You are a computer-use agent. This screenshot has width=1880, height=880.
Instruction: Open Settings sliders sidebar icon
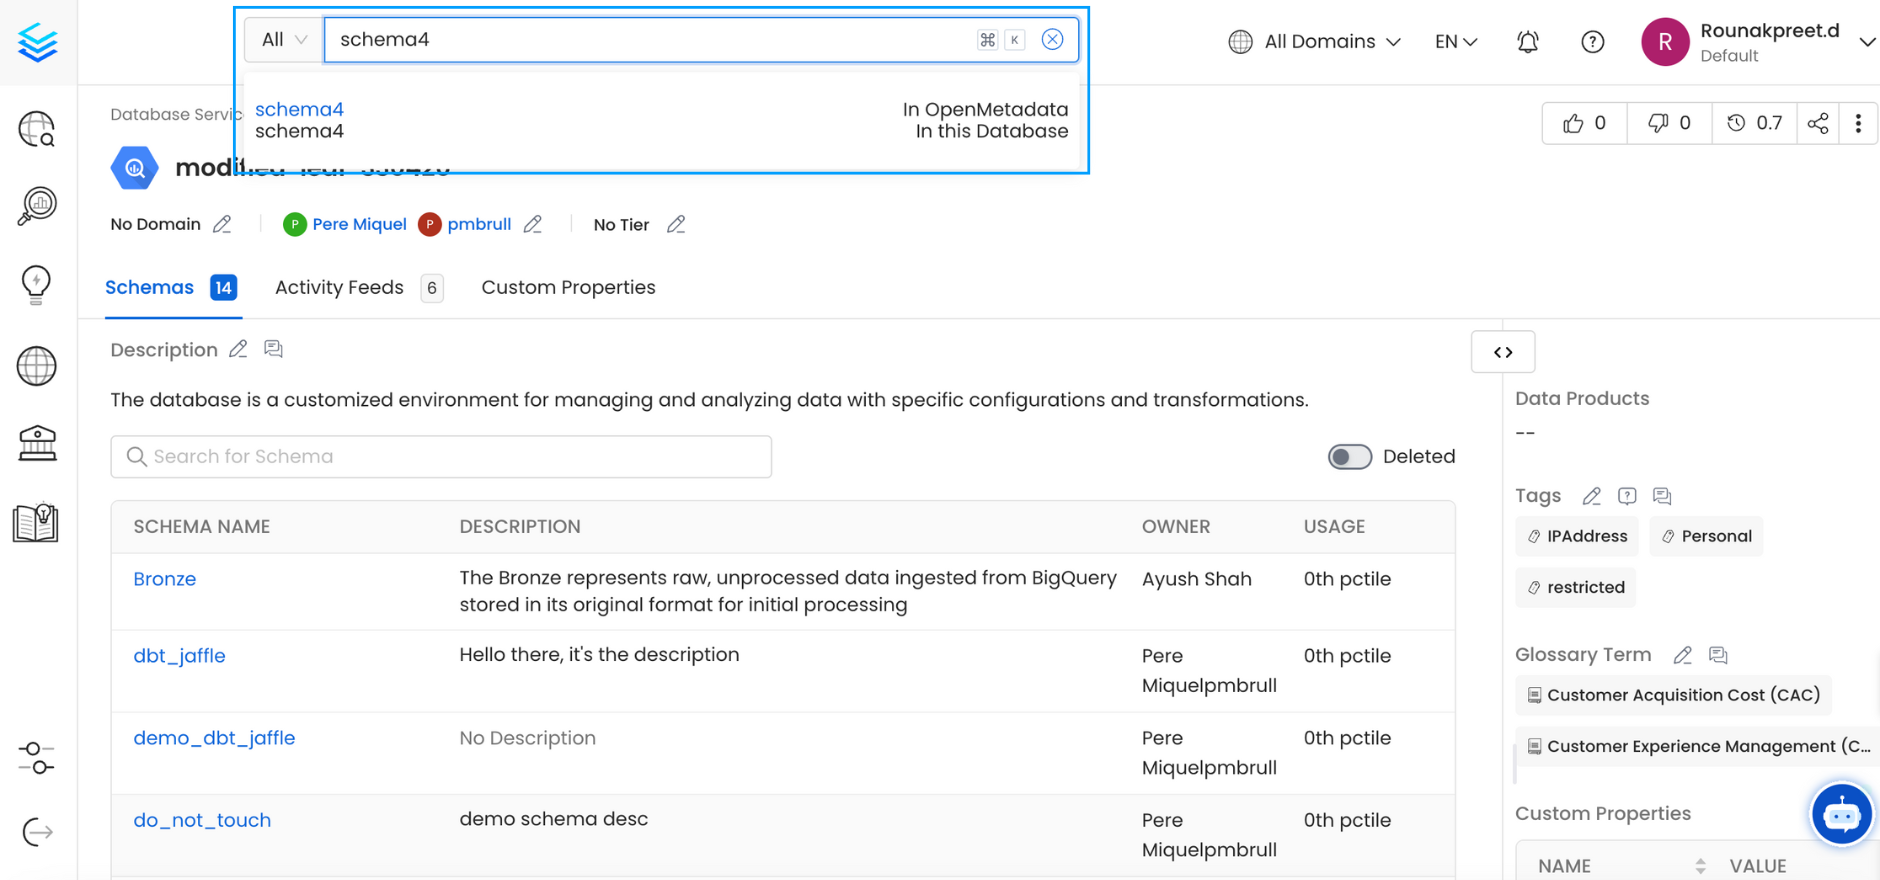click(x=37, y=757)
